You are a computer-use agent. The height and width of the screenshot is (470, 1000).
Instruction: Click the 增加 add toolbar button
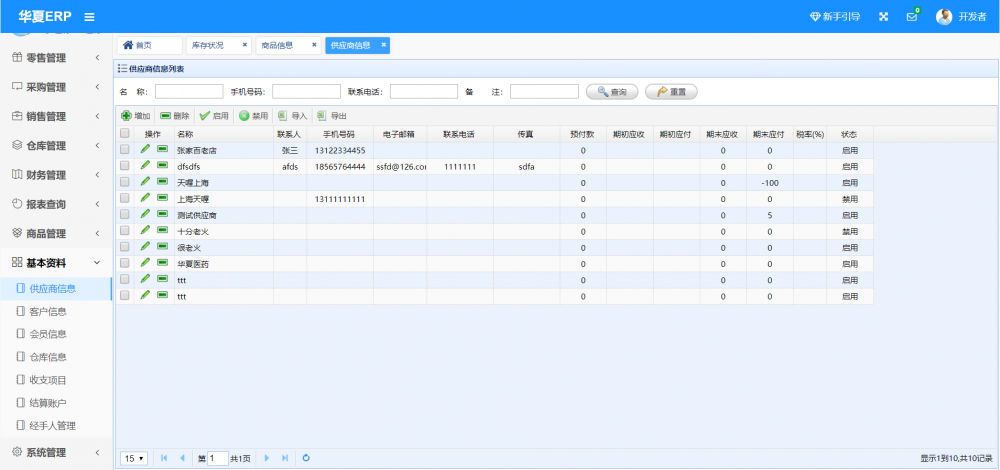click(136, 116)
